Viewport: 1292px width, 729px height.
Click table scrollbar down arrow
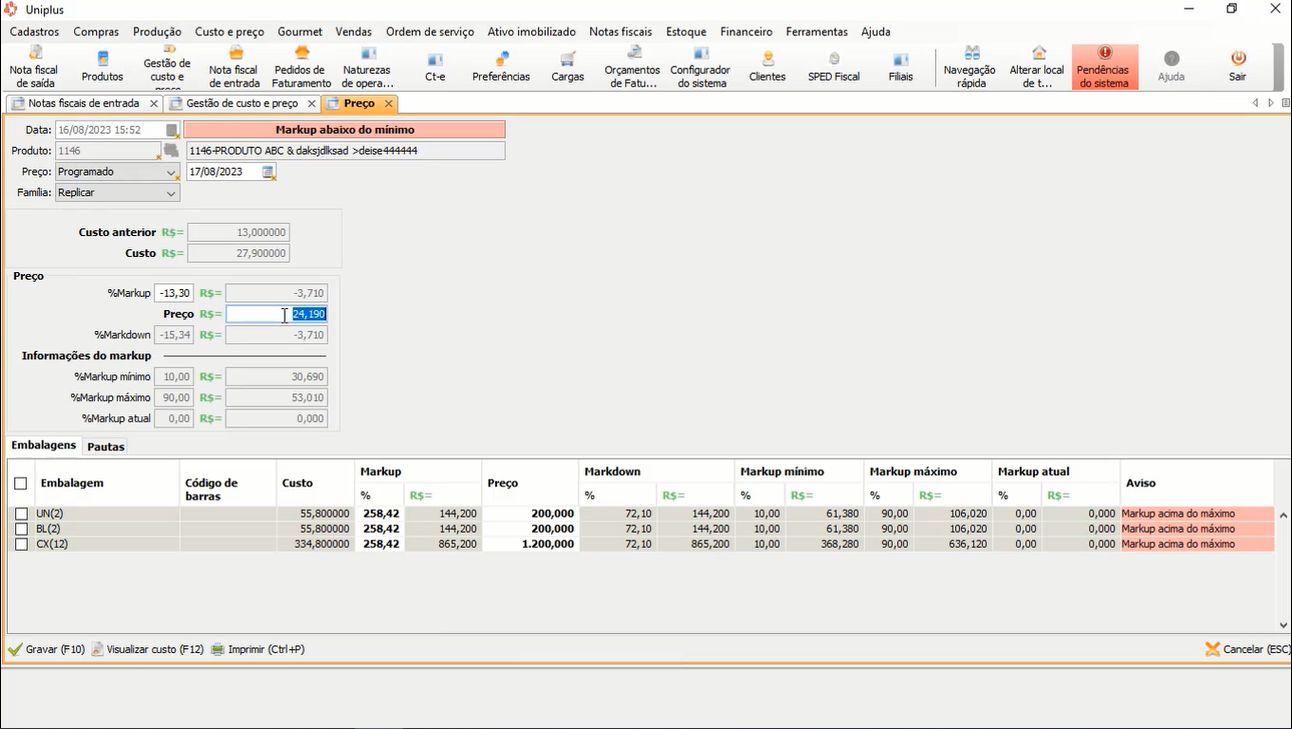coord(1284,625)
